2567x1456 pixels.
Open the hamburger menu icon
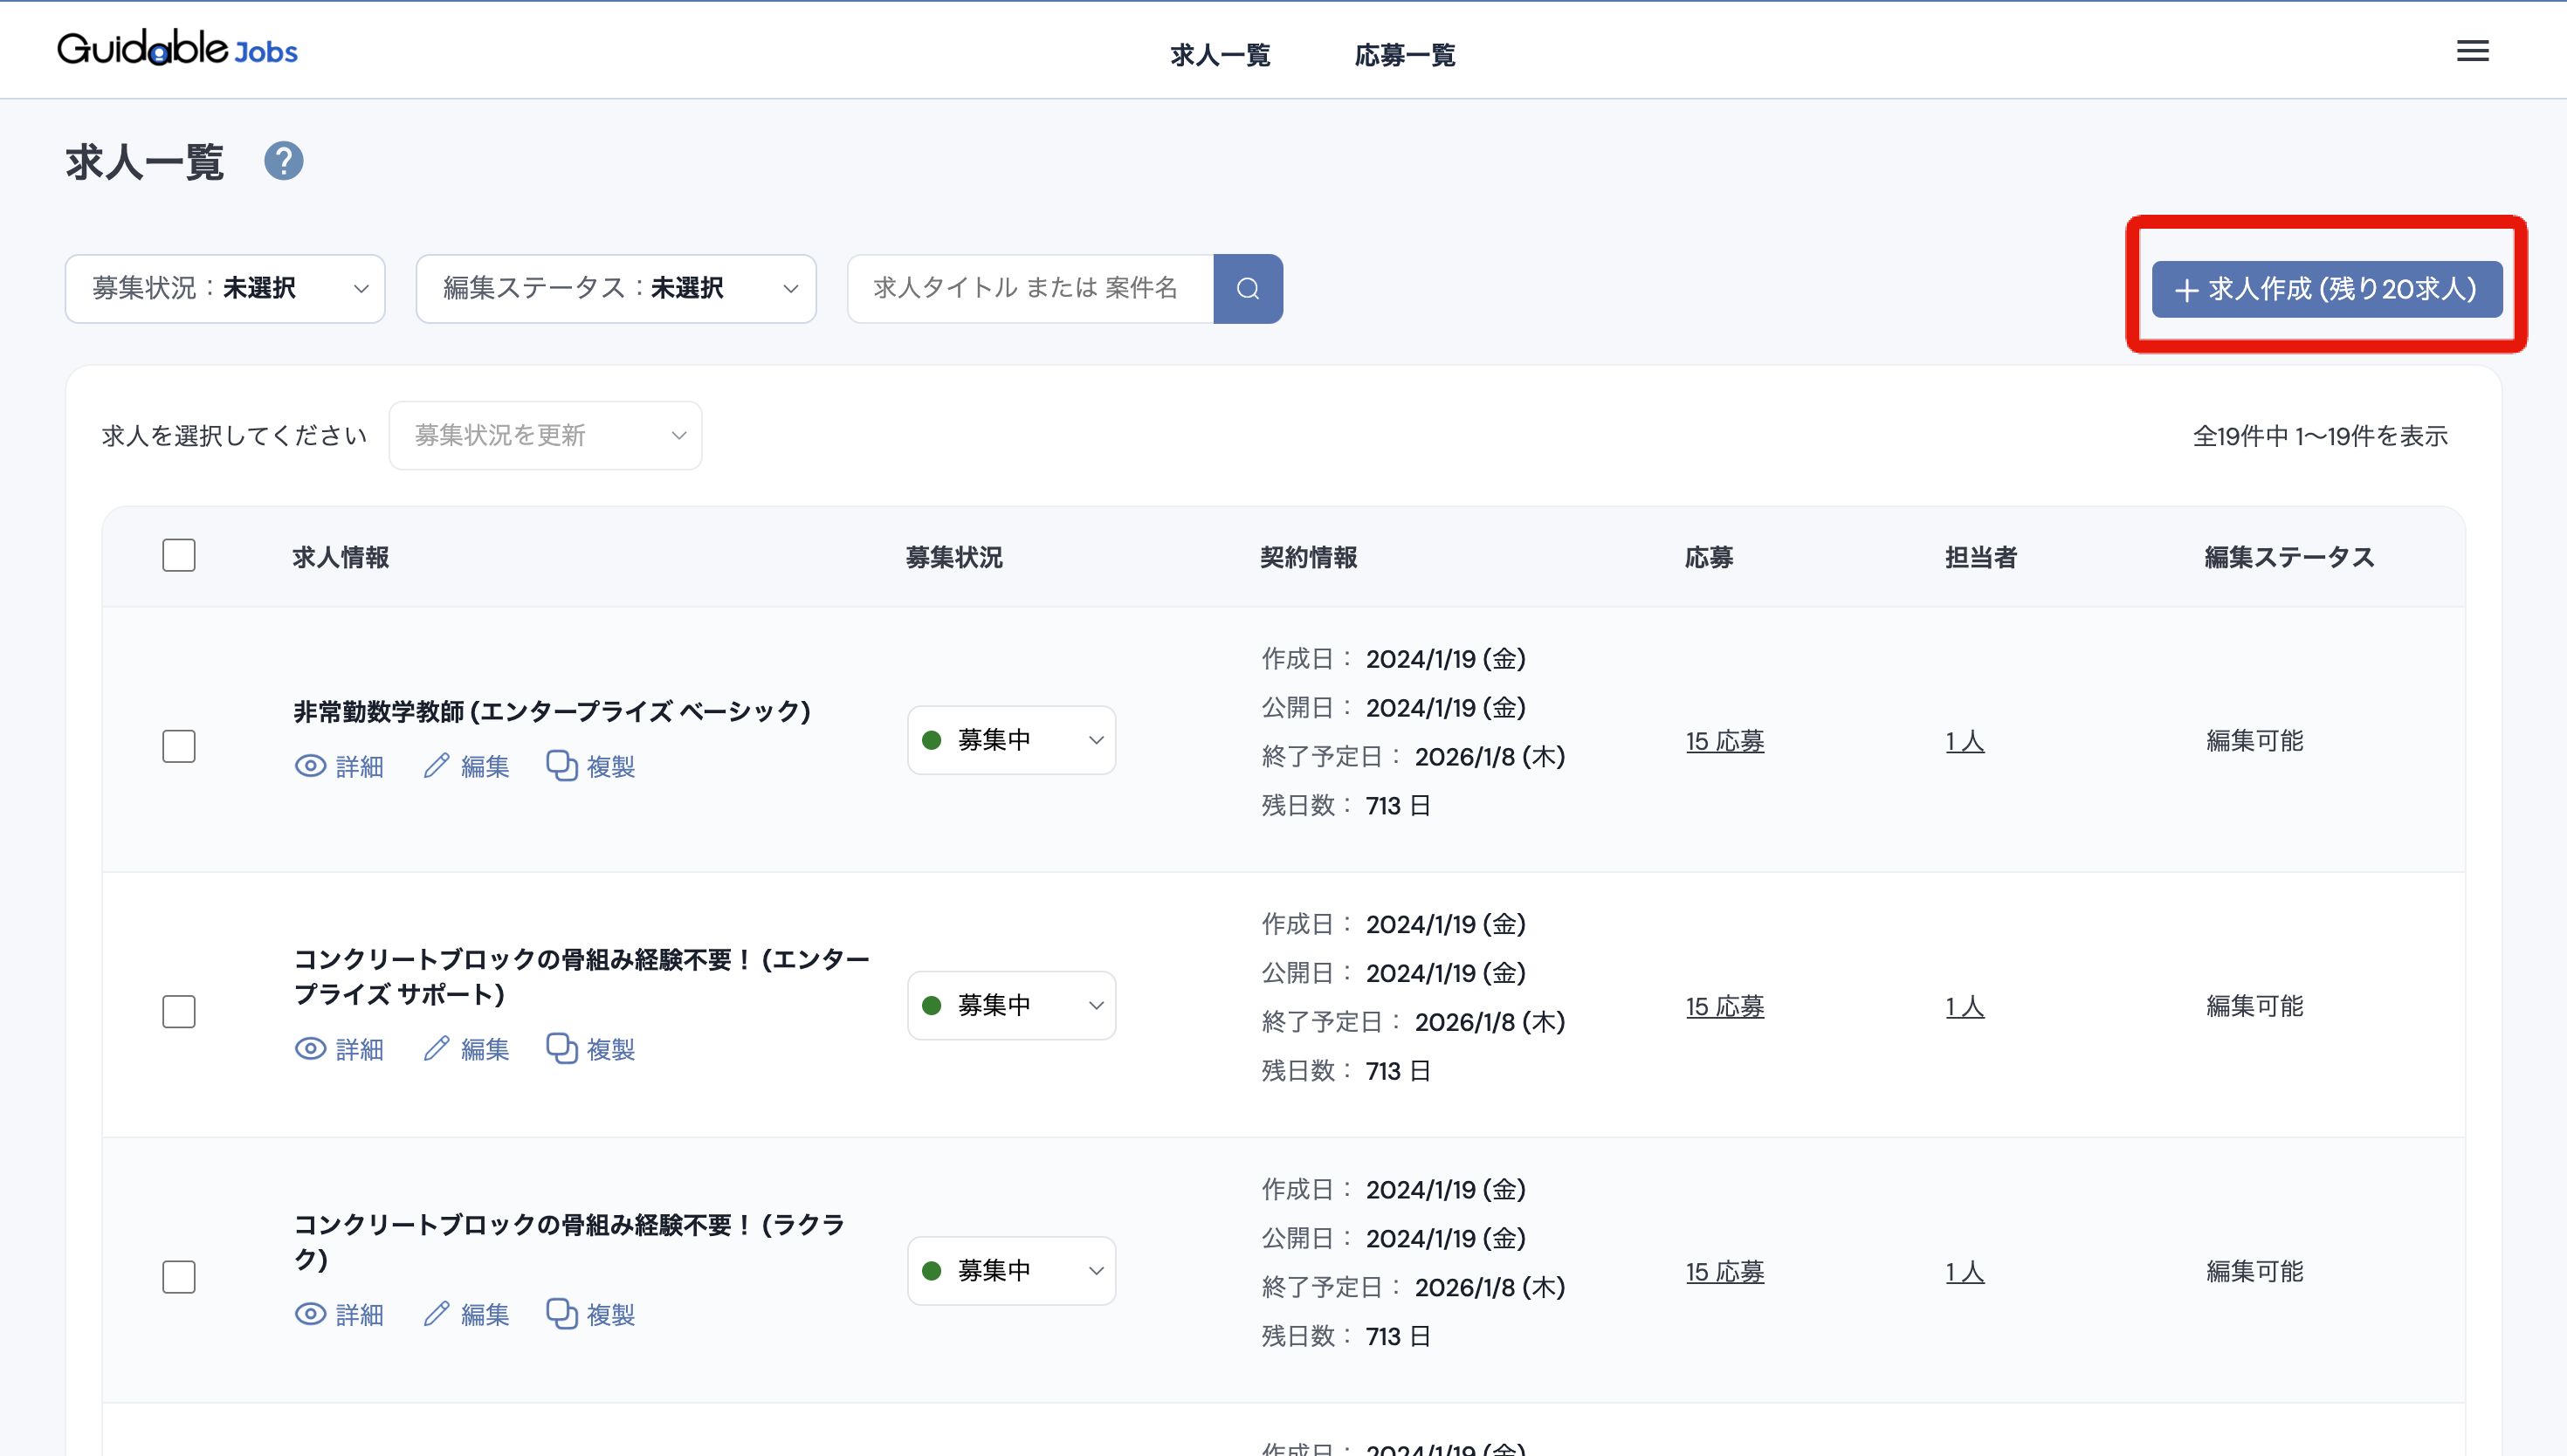click(2472, 51)
